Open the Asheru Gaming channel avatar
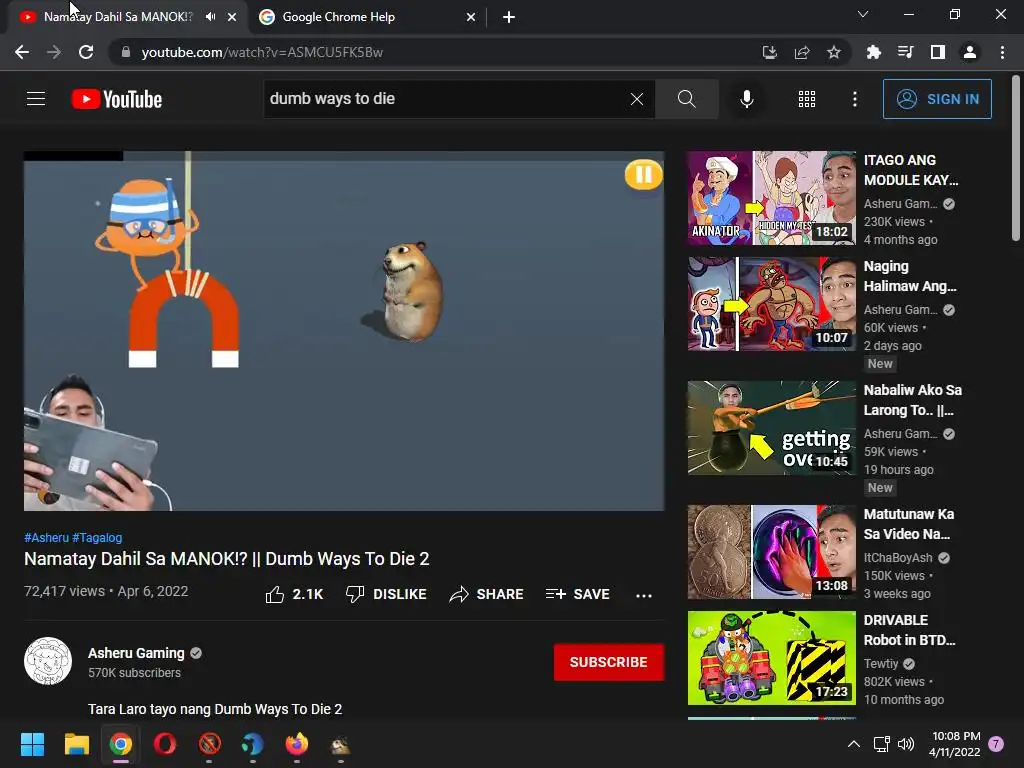 pos(48,661)
